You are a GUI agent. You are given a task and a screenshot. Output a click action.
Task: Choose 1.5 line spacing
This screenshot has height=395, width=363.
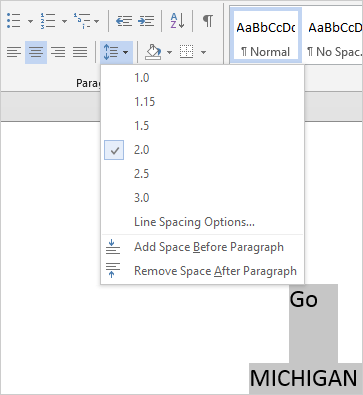click(x=202, y=126)
